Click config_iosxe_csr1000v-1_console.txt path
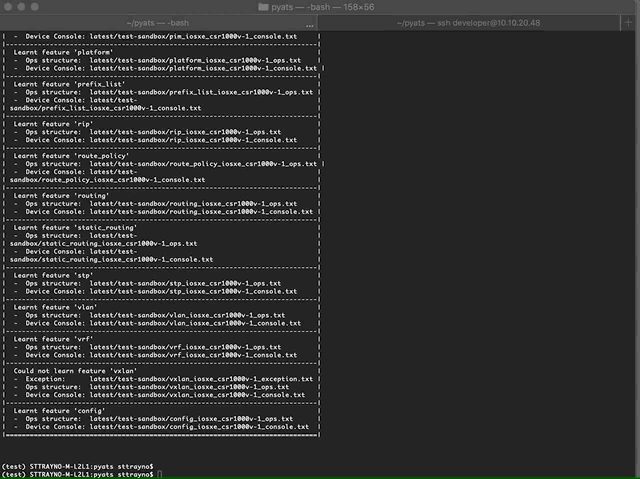This screenshot has width=640, height=479. click(199, 427)
